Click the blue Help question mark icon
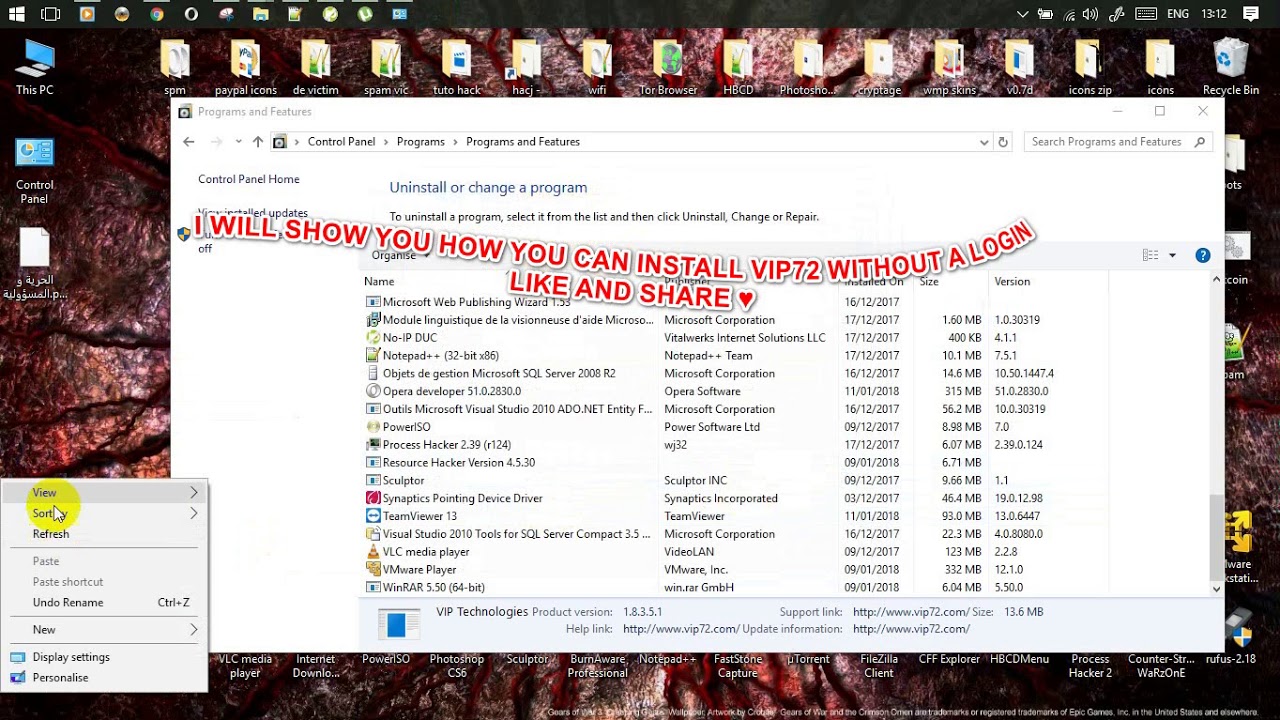The image size is (1280, 720). (x=1203, y=255)
